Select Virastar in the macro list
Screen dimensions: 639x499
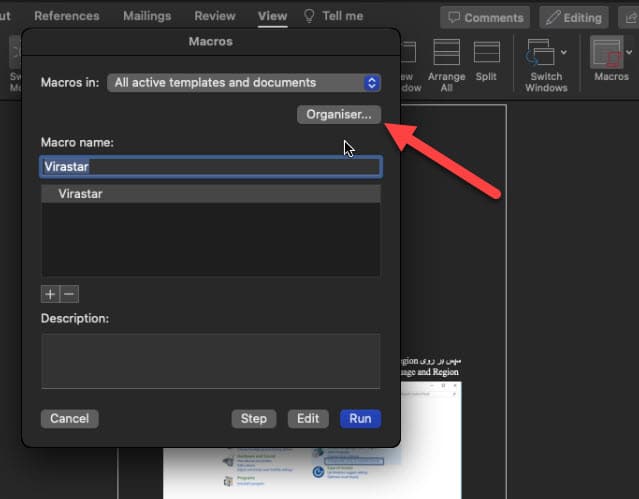[211, 194]
